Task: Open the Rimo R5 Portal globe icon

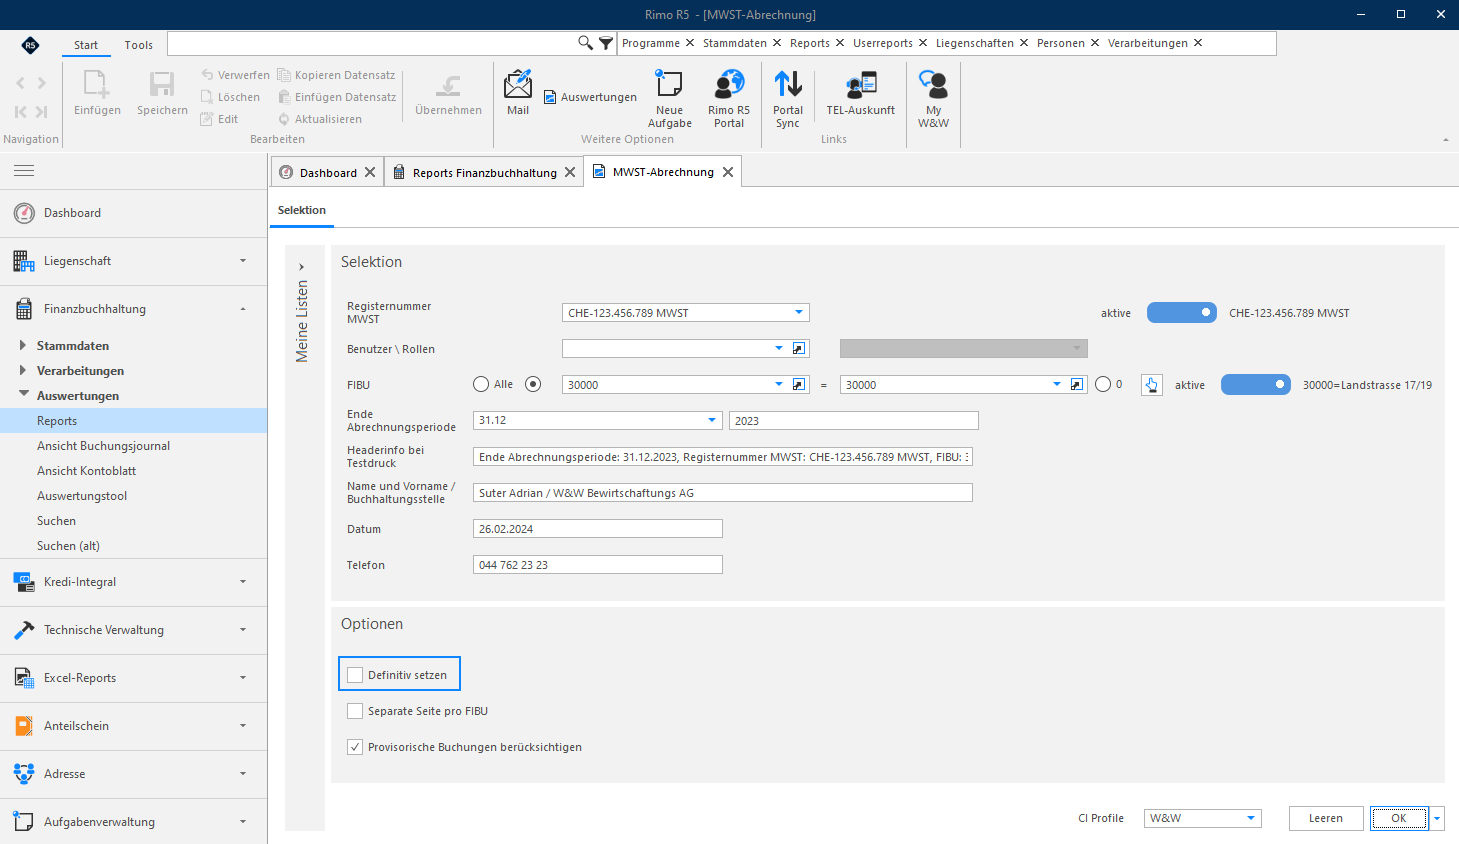Action: 729,99
